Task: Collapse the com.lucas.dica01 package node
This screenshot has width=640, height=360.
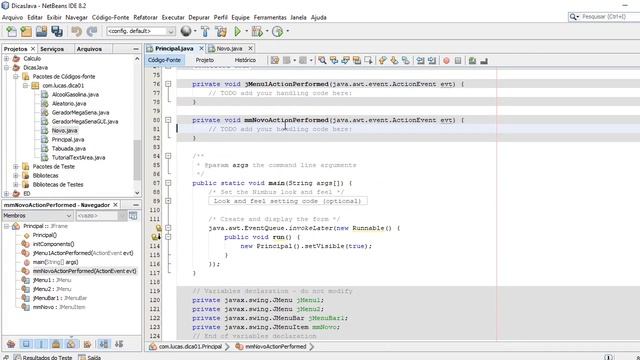Action: pyautogui.click(x=25, y=86)
